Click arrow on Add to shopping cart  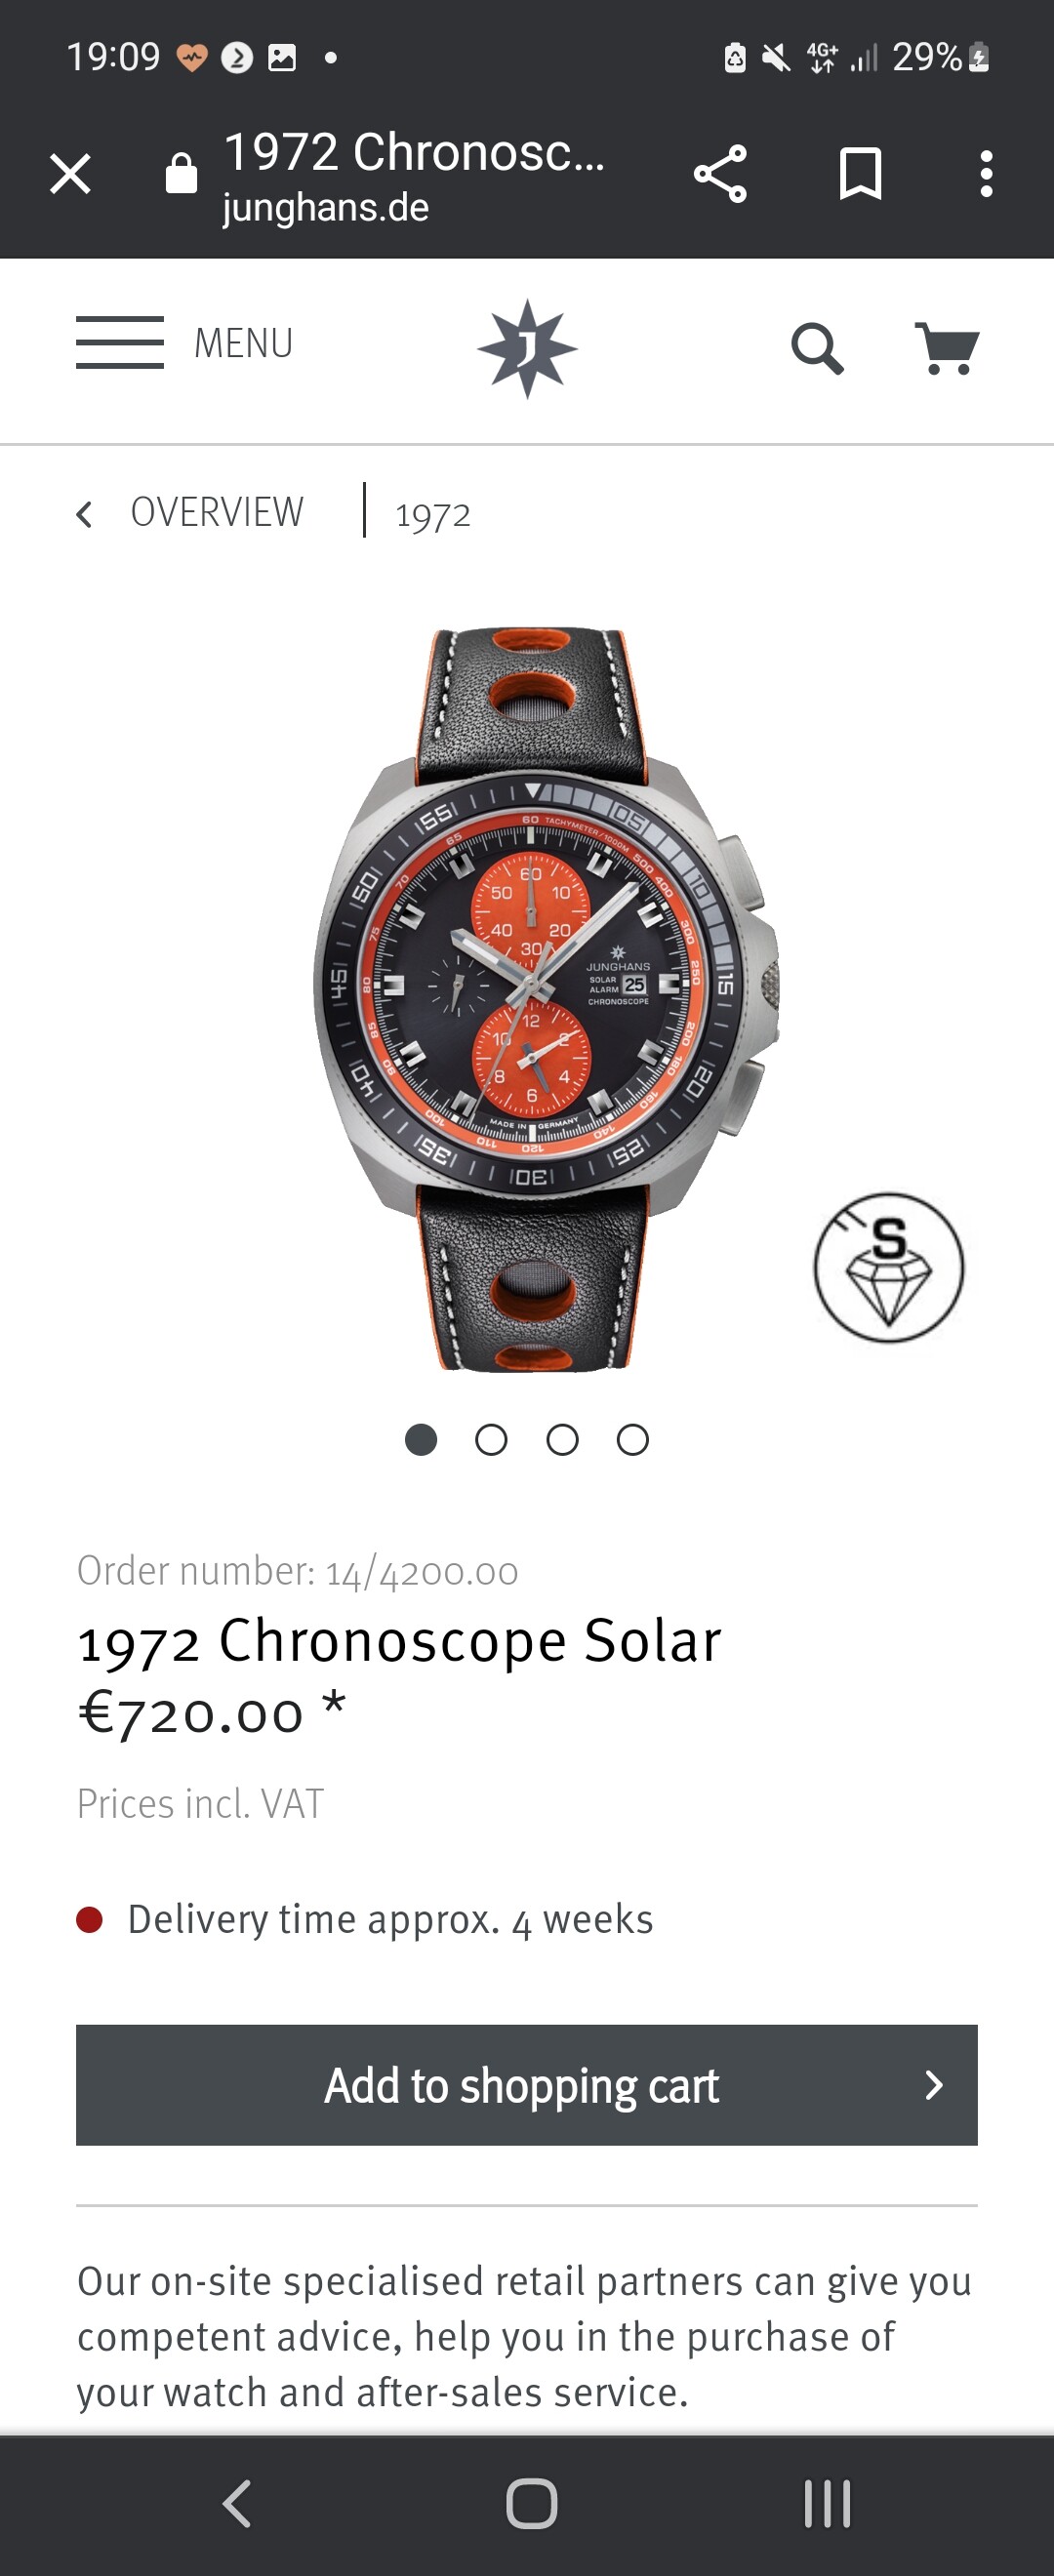pyautogui.click(x=933, y=2085)
